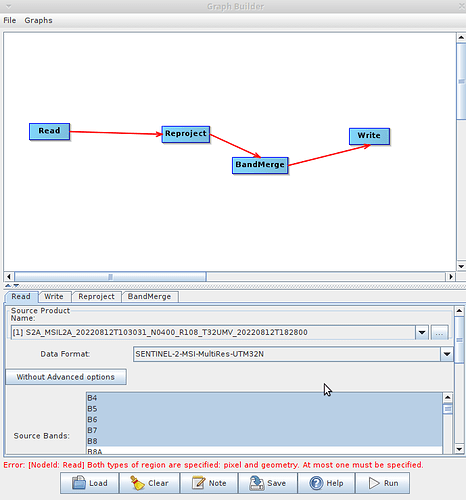The image size is (466, 500).
Task: Select the Write node in graph
Action: click(369, 136)
